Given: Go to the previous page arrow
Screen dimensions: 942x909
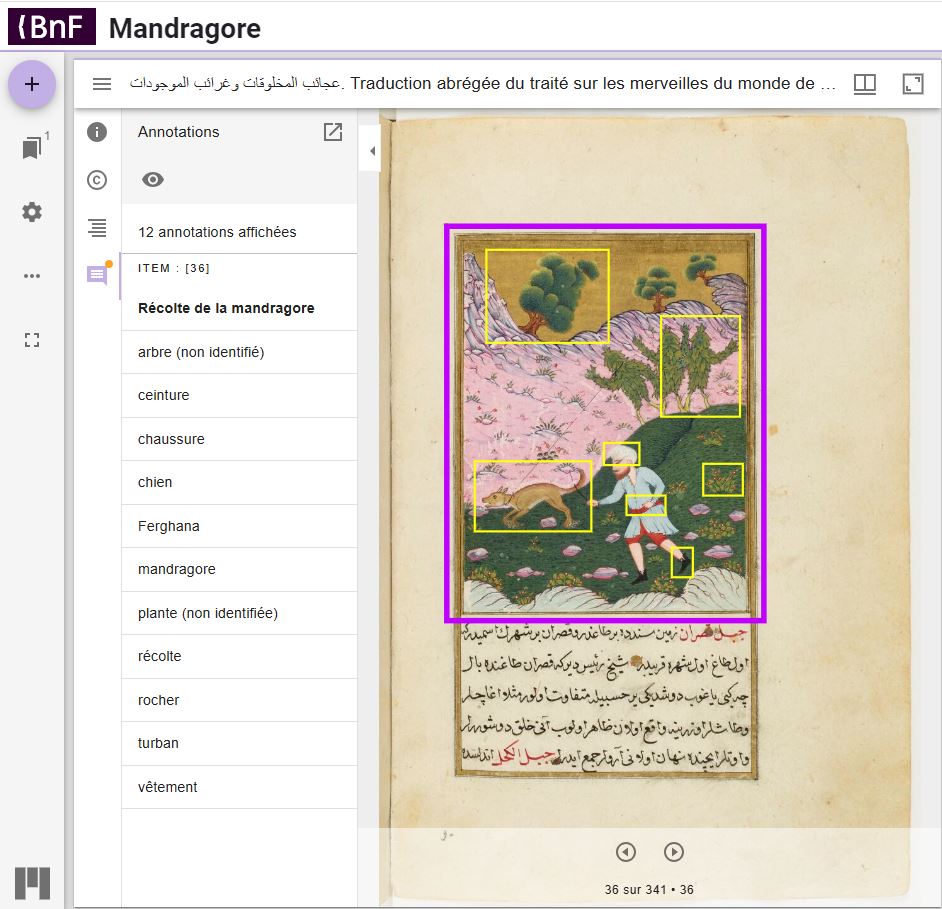Looking at the screenshot, I should 626,852.
